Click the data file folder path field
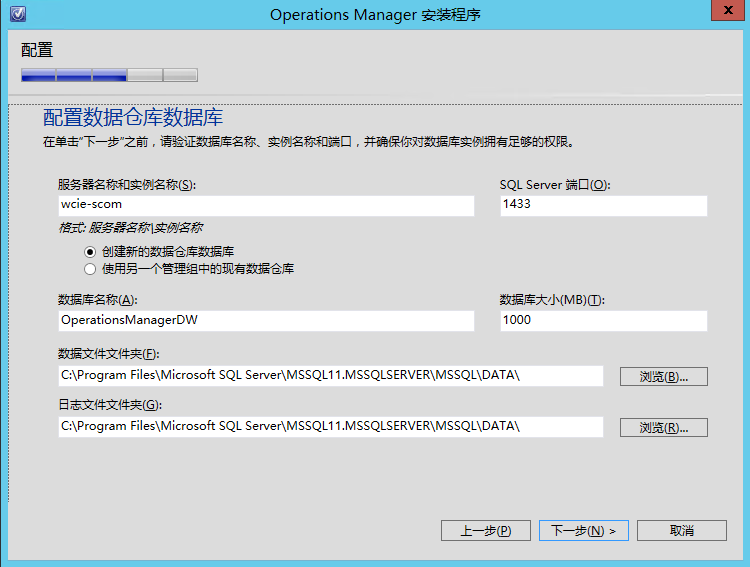The height and width of the screenshot is (567, 750). [x=331, y=376]
